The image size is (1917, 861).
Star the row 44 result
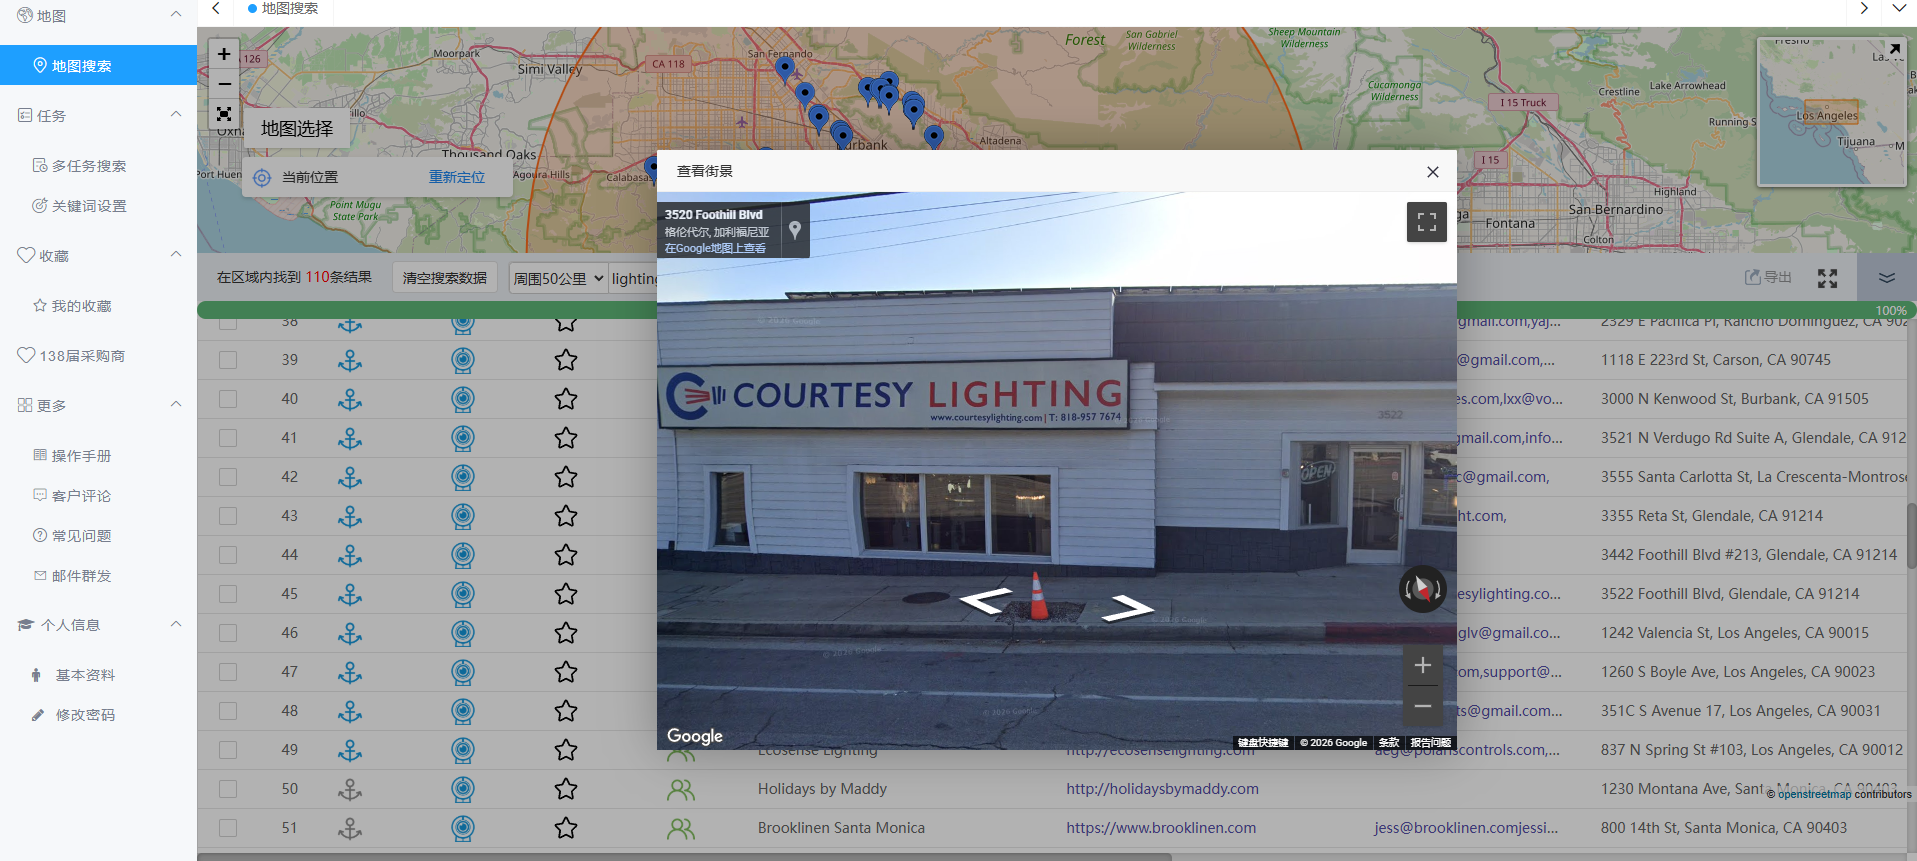[566, 555]
